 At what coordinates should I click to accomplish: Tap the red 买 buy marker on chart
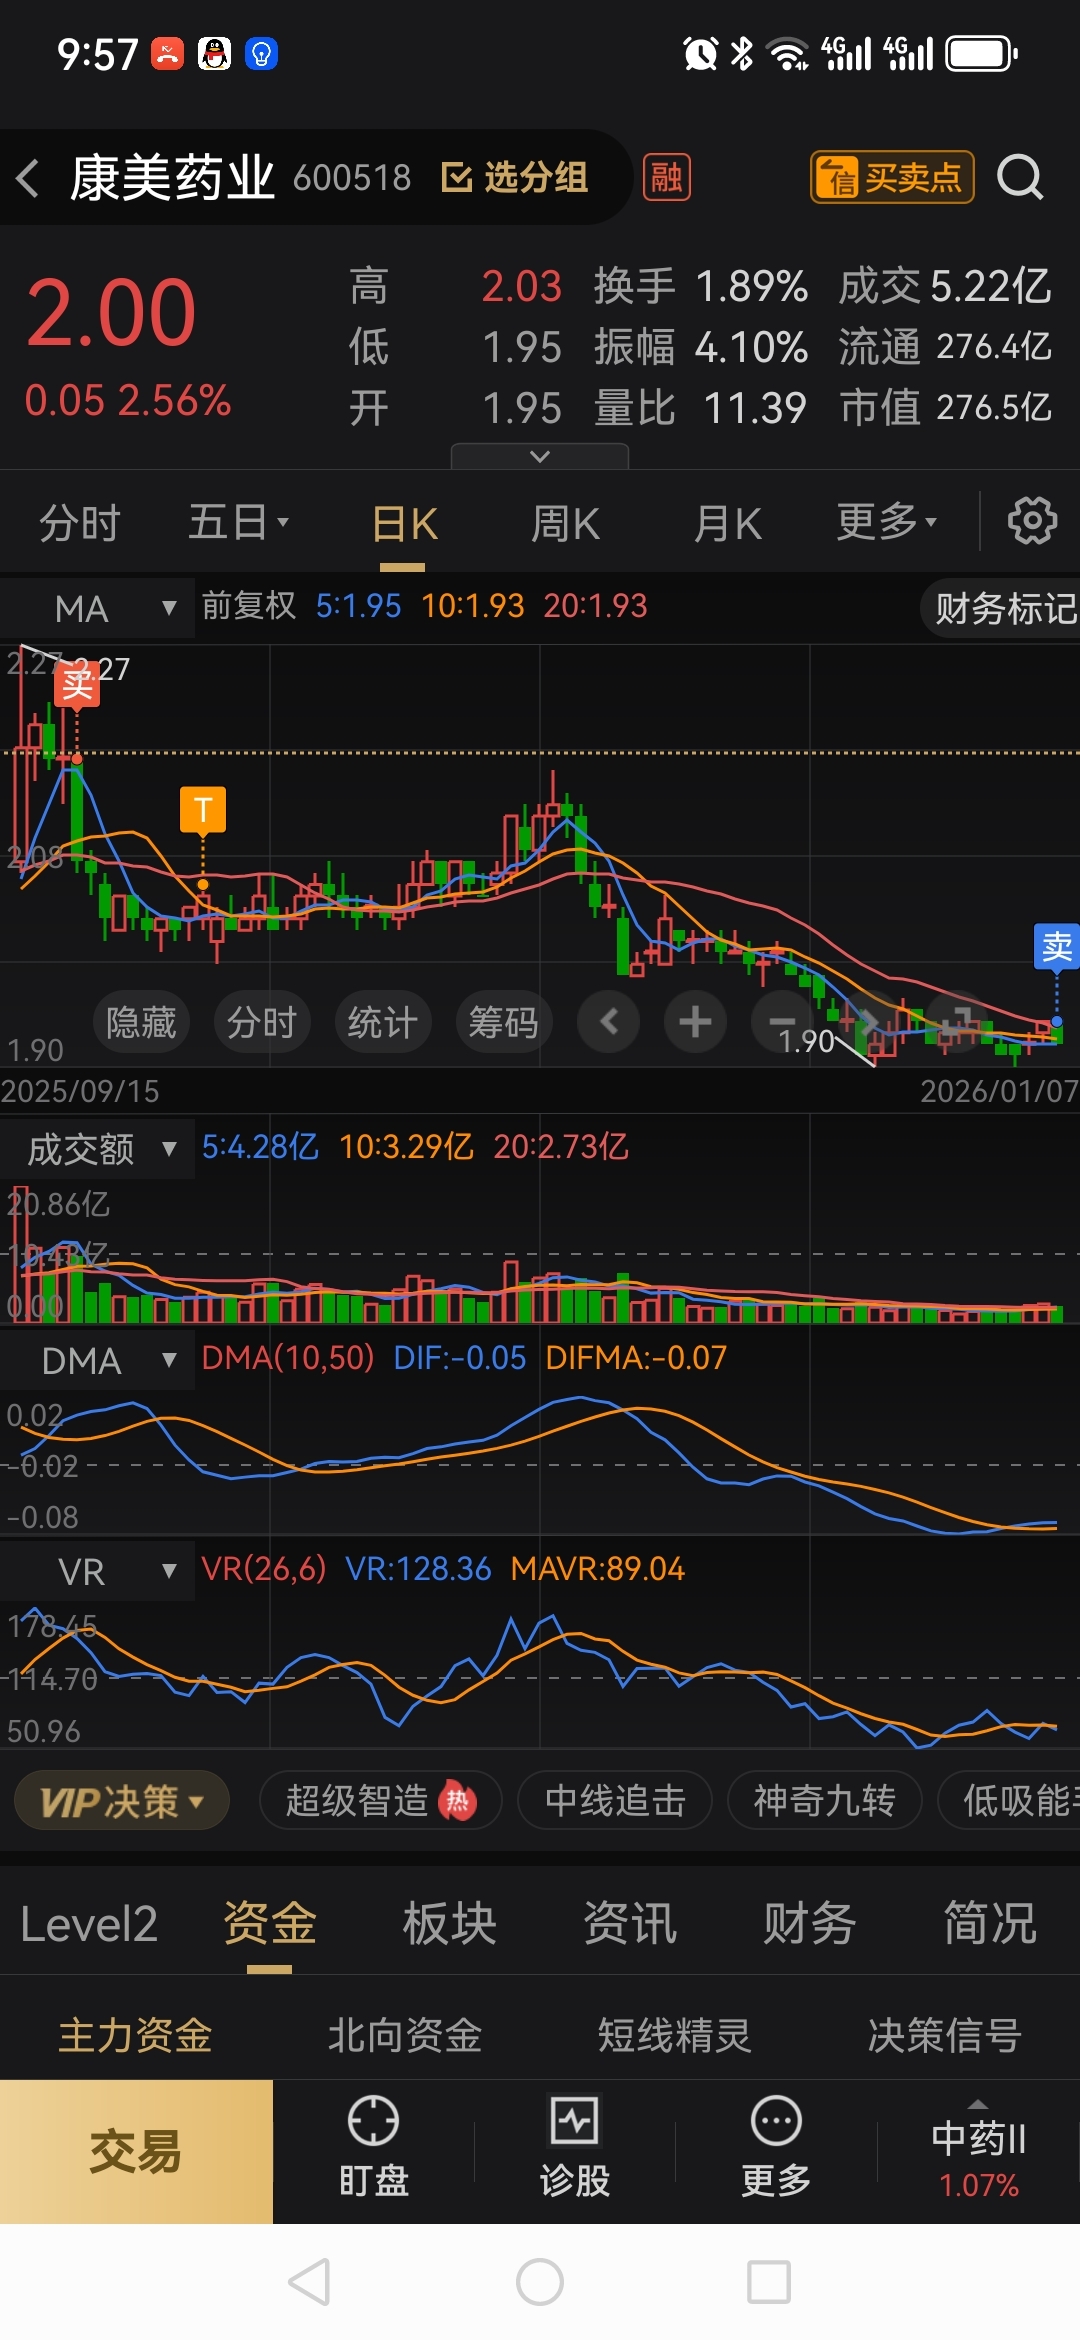(x=77, y=684)
